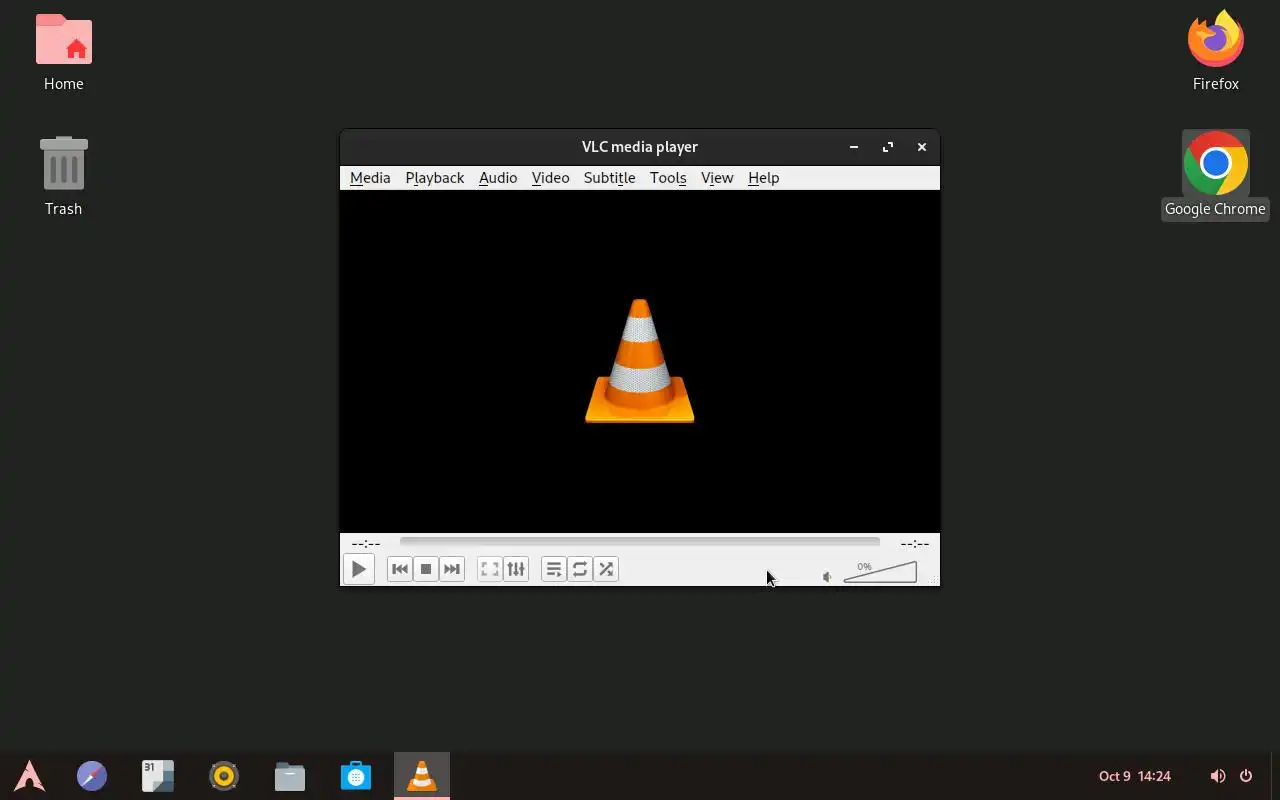This screenshot has height=800, width=1280.
Task: Click the playback seek bar
Action: tap(640, 542)
